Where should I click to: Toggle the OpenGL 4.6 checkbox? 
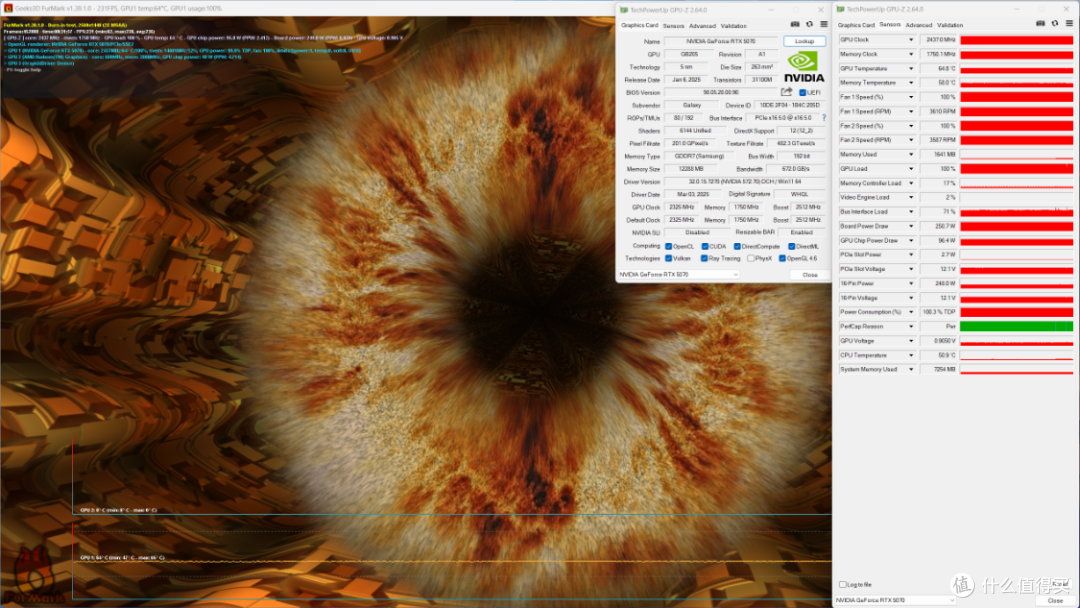coord(782,259)
